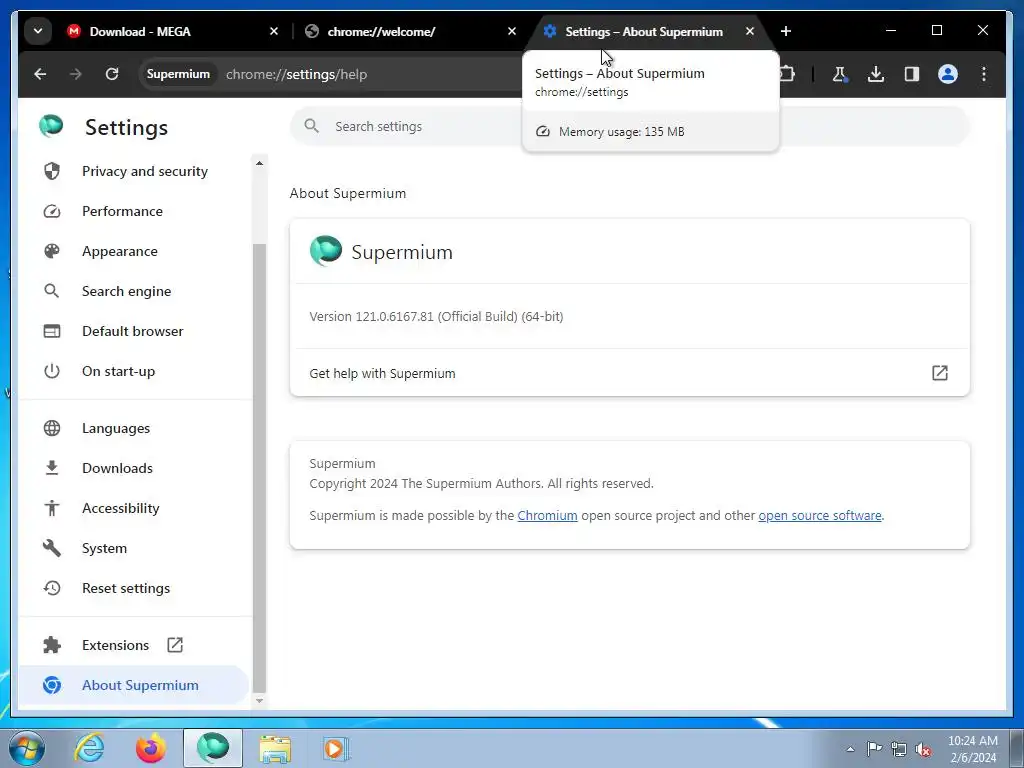The width and height of the screenshot is (1024, 768).
Task: Open the open source software link
Action: pos(820,516)
